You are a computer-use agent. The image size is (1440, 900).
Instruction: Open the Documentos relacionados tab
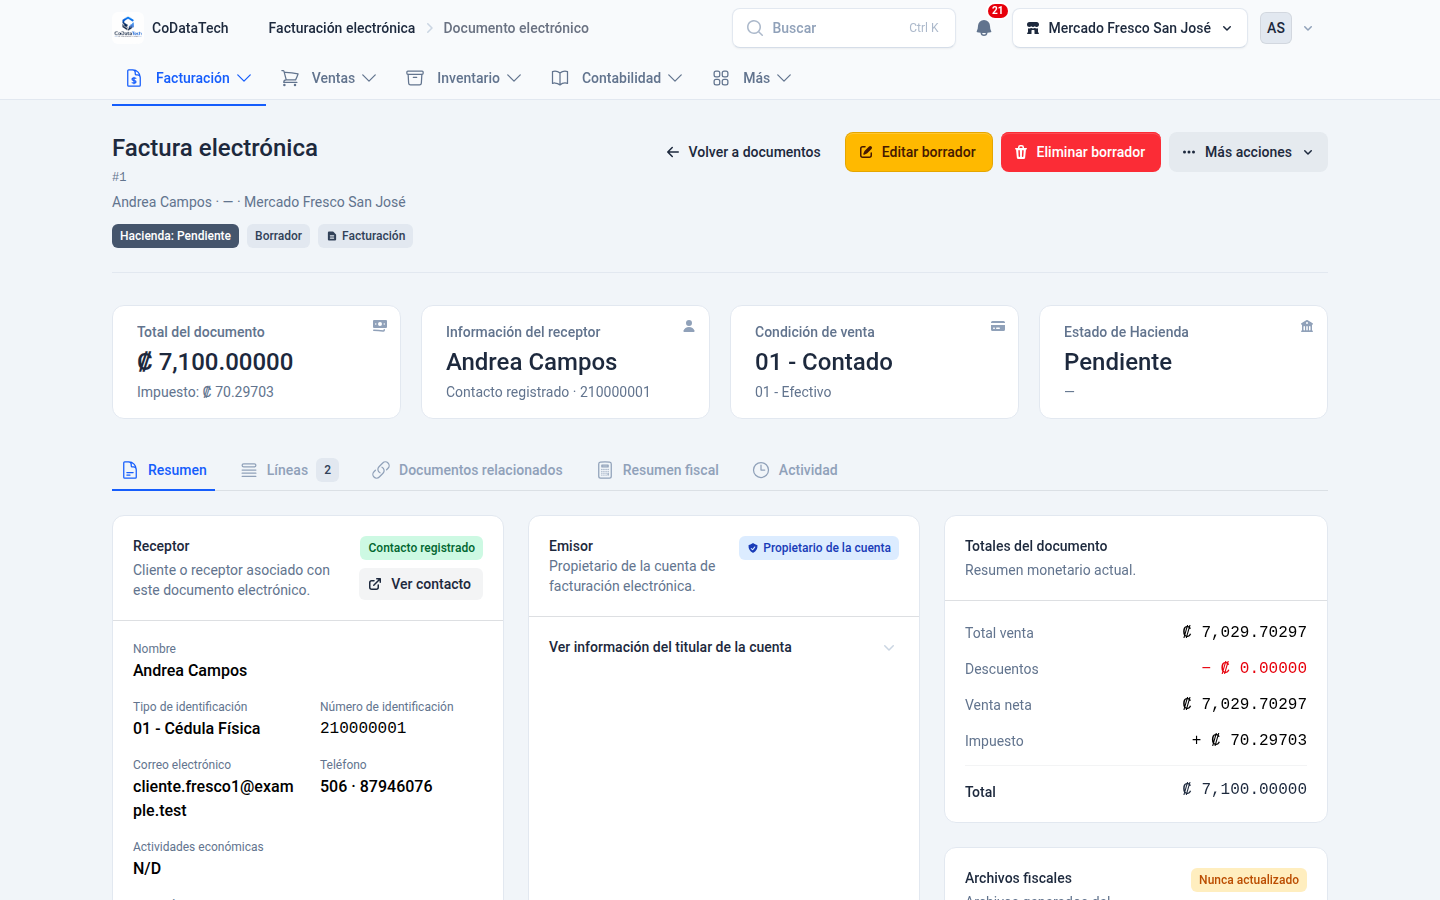click(x=467, y=470)
